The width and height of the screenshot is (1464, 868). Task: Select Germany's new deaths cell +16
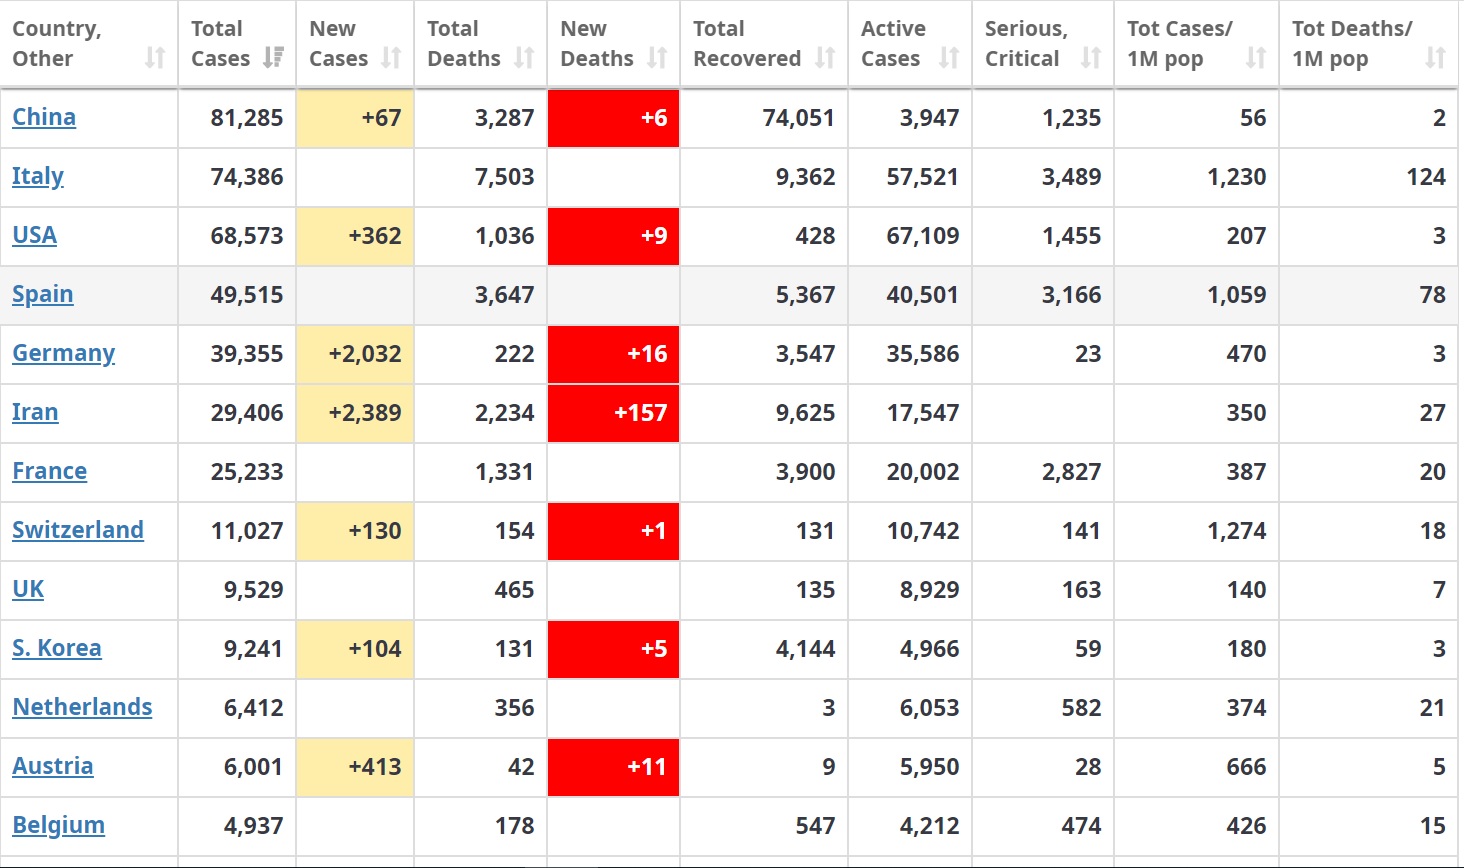click(613, 354)
